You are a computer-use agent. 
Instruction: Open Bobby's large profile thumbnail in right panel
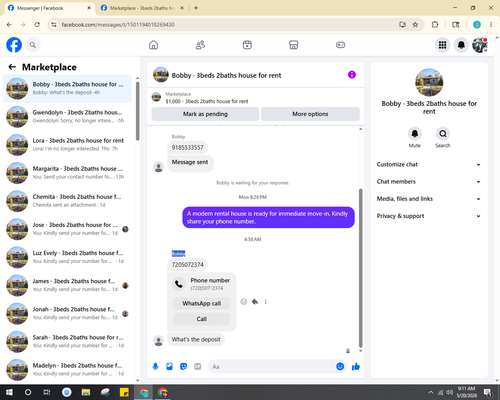tap(429, 82)
